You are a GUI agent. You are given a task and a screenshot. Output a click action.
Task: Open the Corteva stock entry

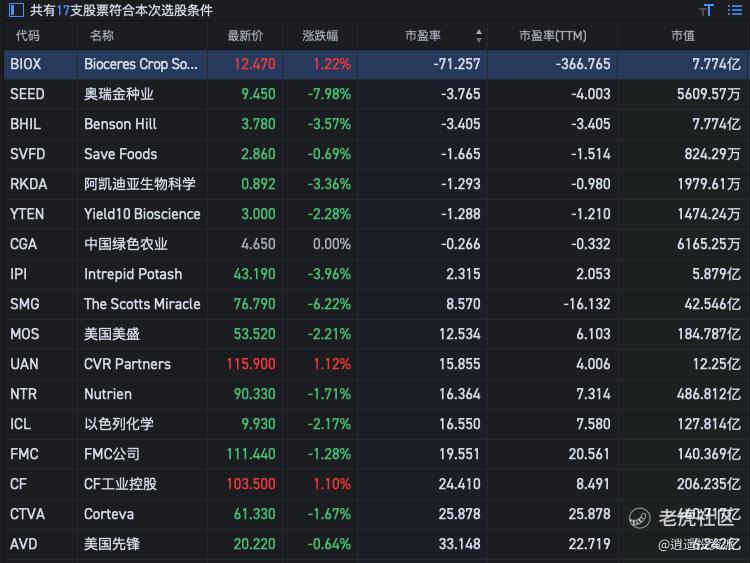(108, 514)
